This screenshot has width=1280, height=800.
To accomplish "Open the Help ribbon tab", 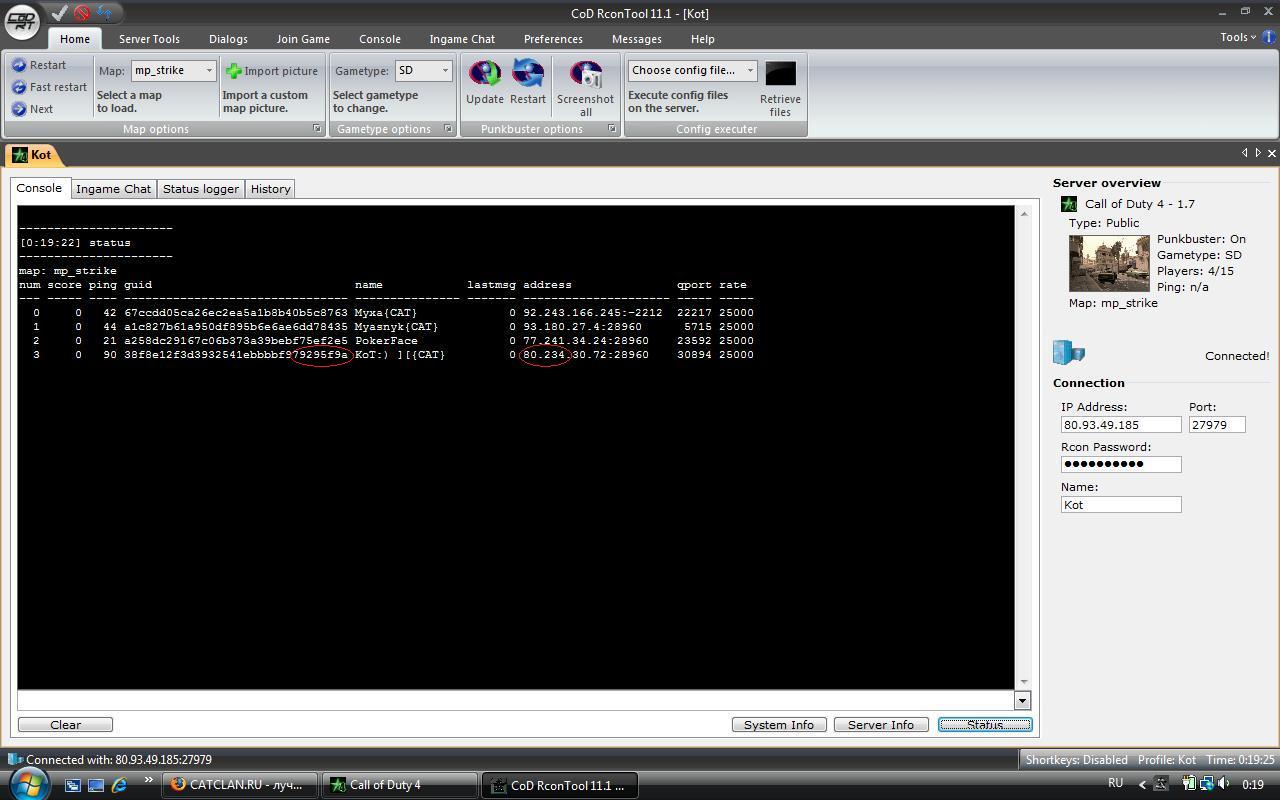I will point(703,39).
